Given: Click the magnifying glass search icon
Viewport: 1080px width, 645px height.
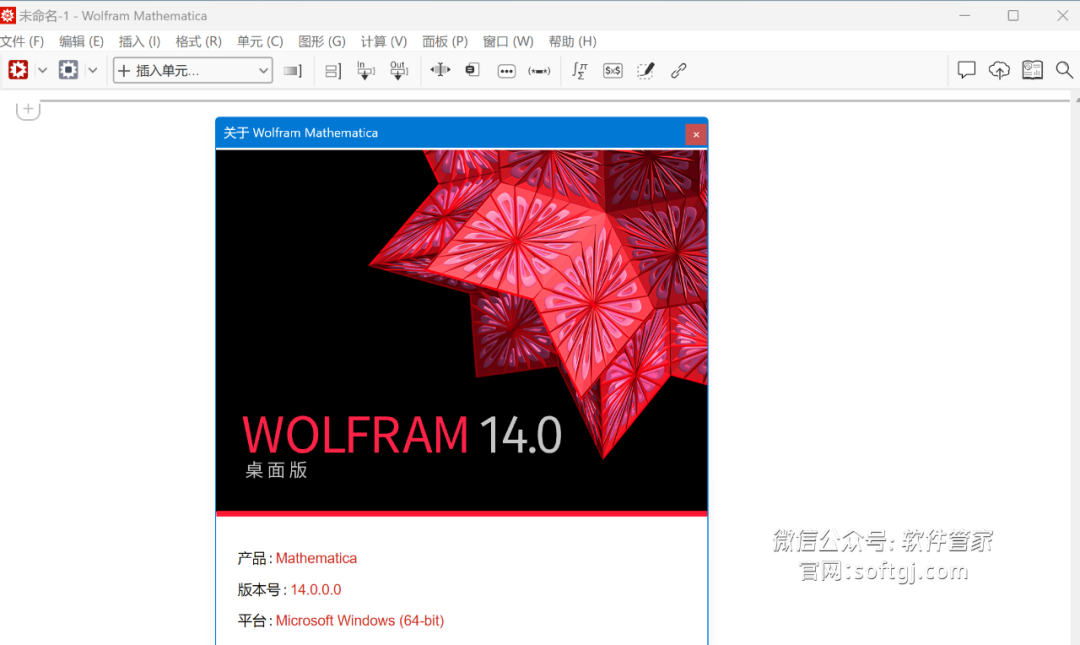Looking at the screenshot, I should tap(1064, 70).
